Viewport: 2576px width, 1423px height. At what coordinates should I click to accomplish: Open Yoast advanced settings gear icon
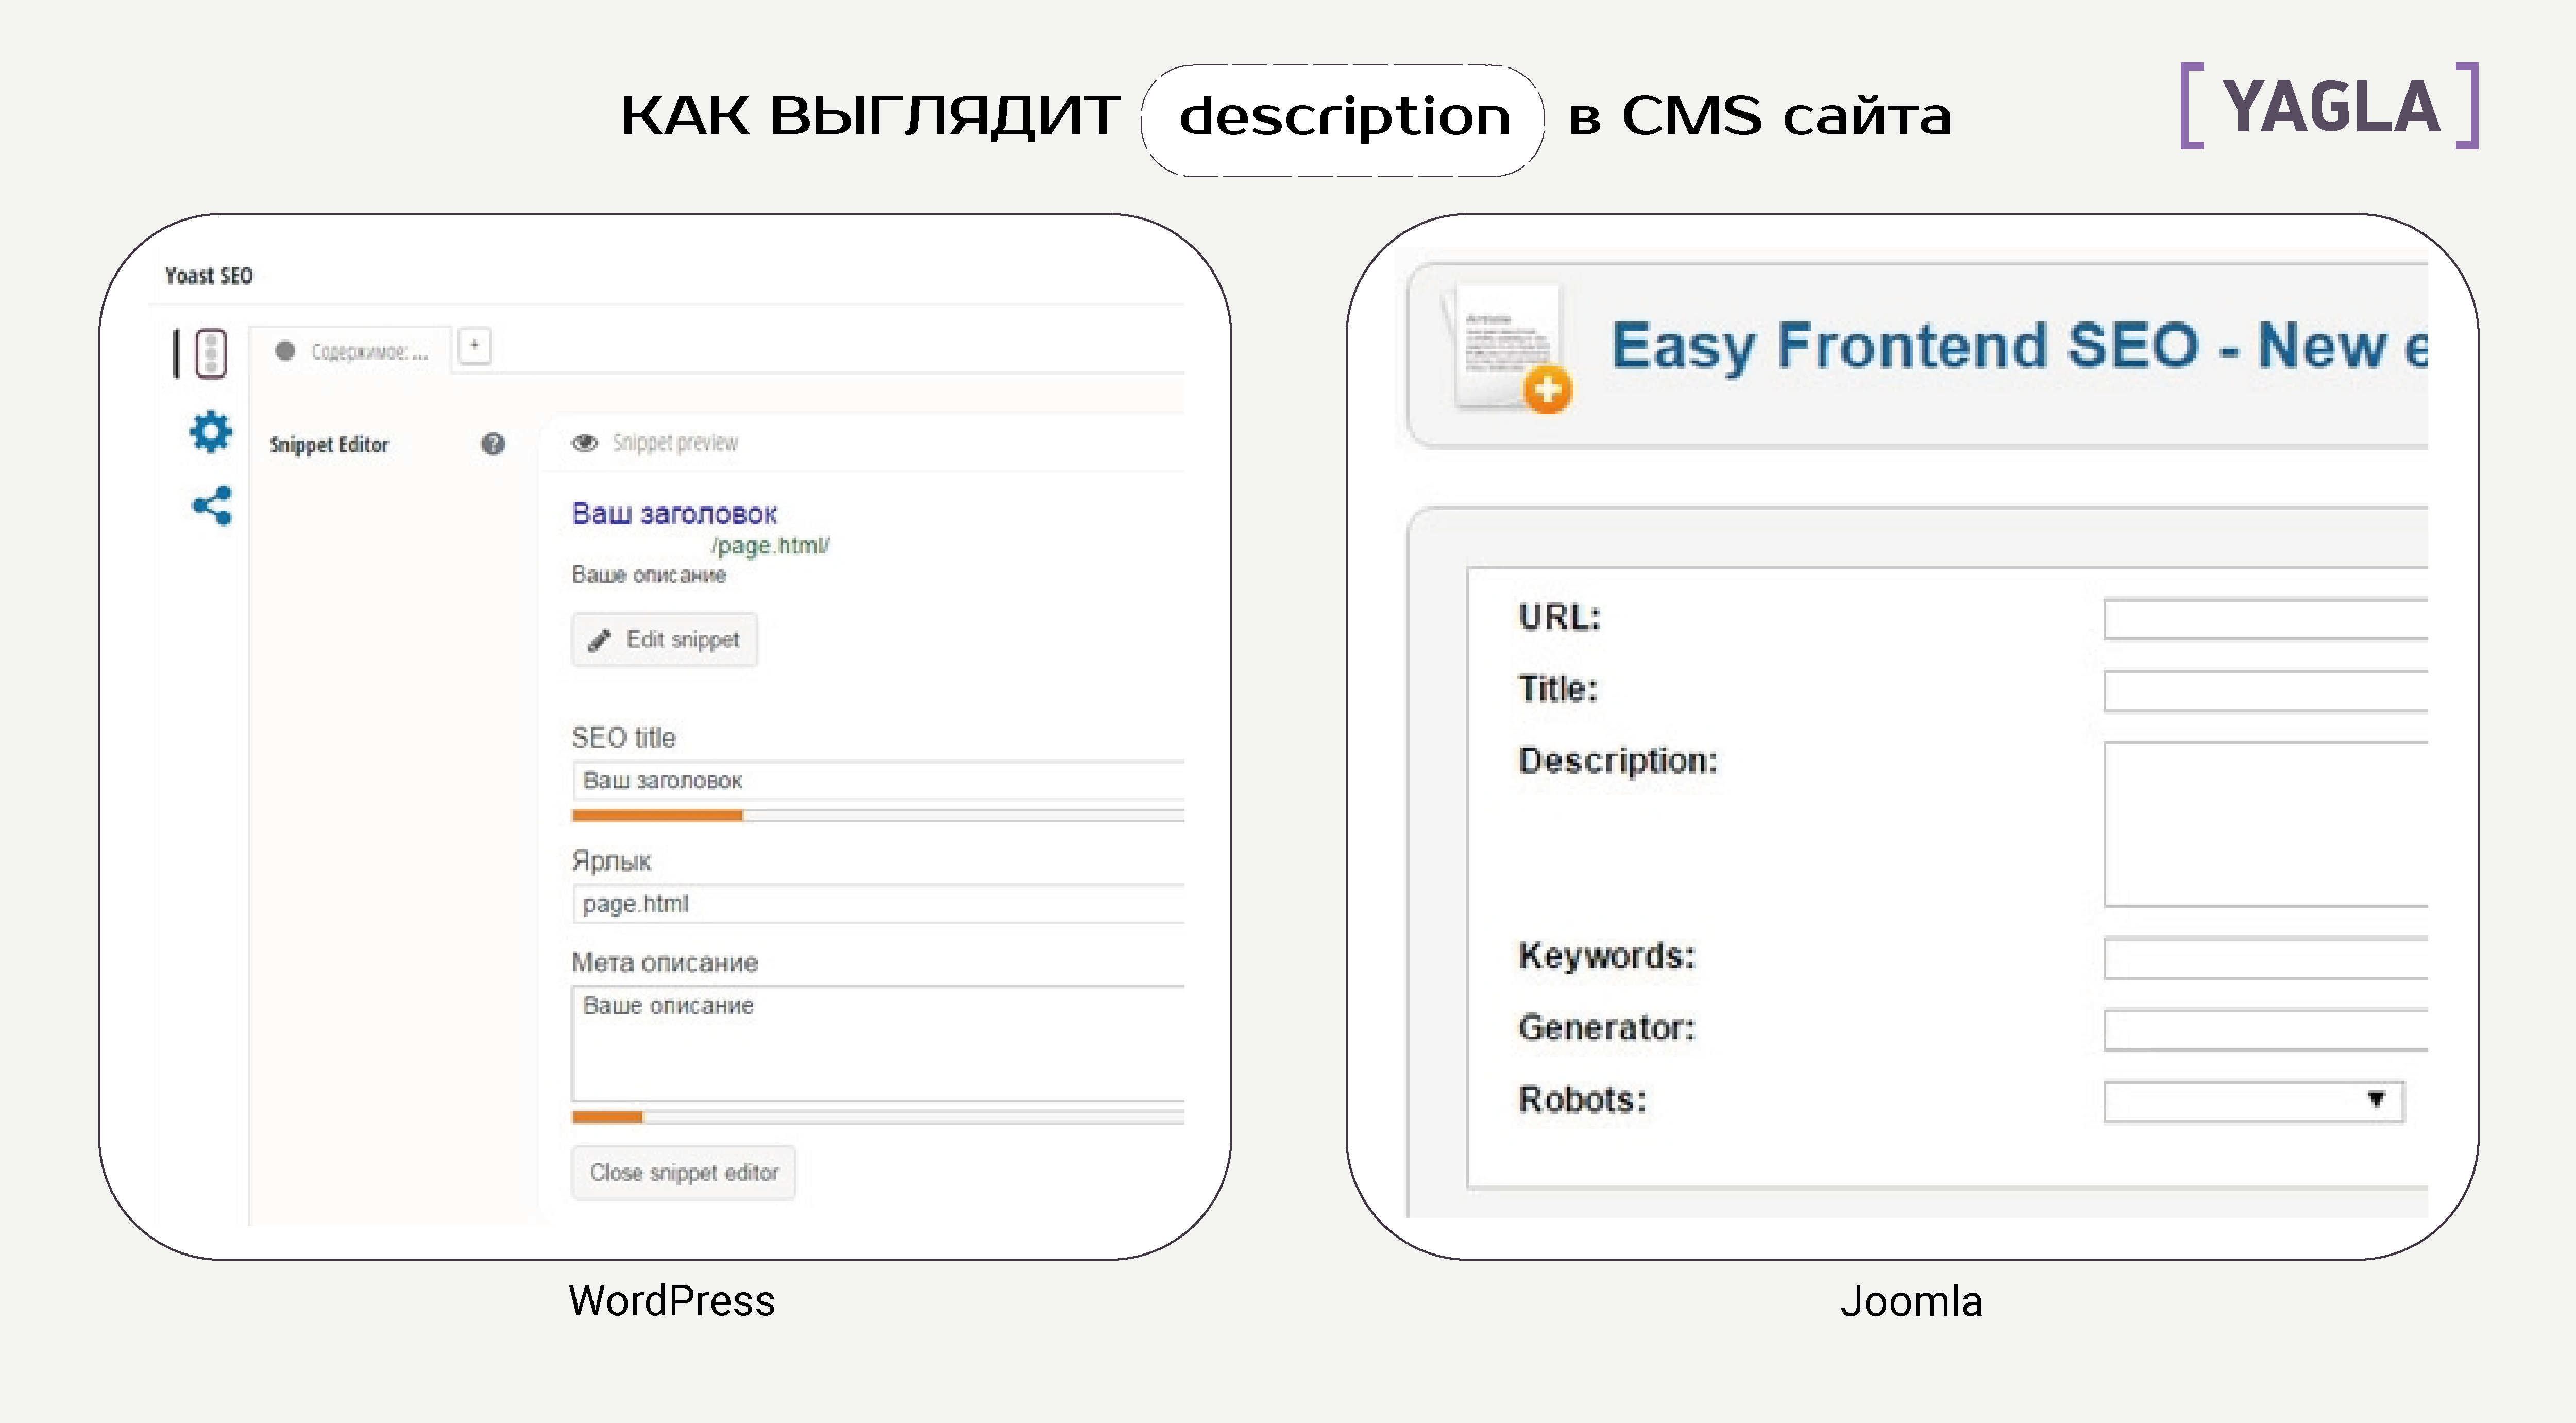coord(211,432)
